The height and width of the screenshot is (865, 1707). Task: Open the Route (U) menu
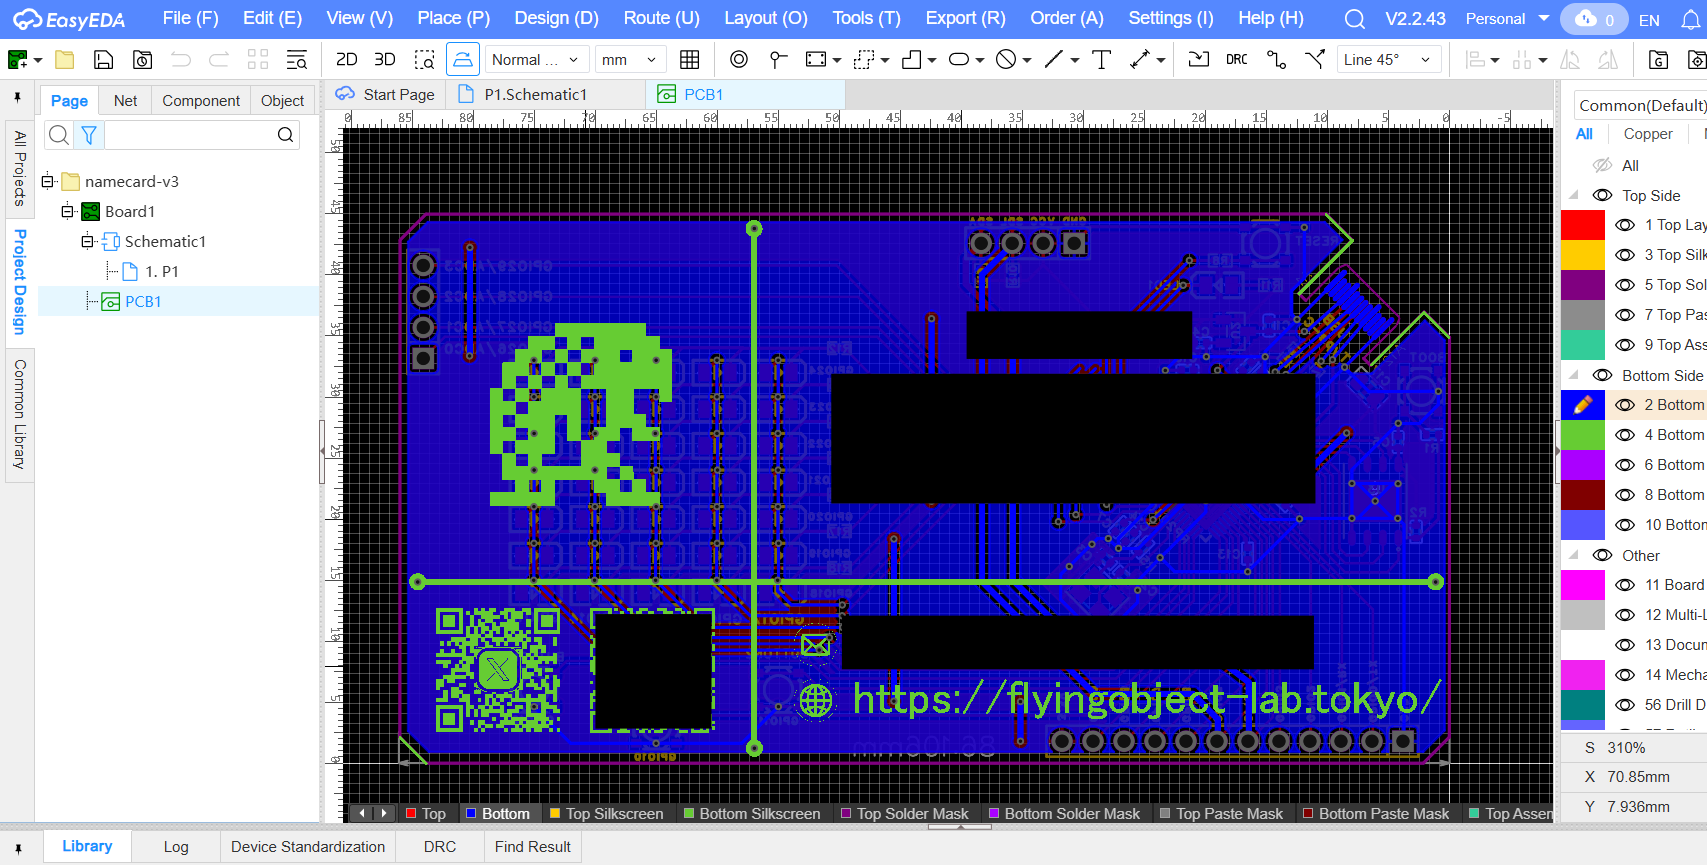tap(661, 18)
